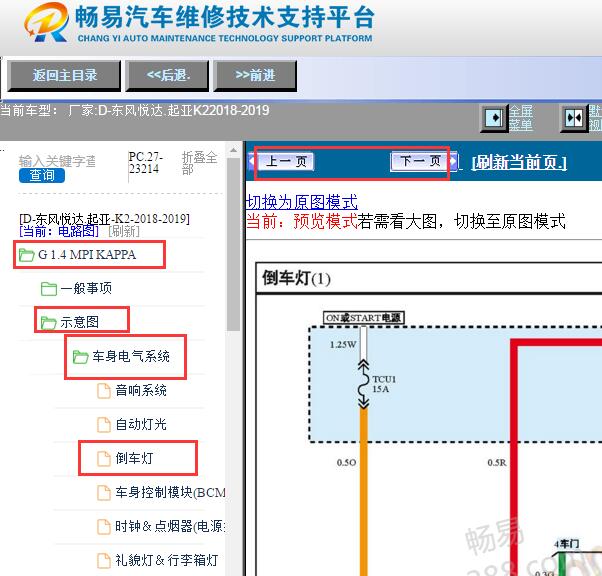602x576 pixels.
Task: Click 刷新当前页 link
Action: [x=519, y=162]
